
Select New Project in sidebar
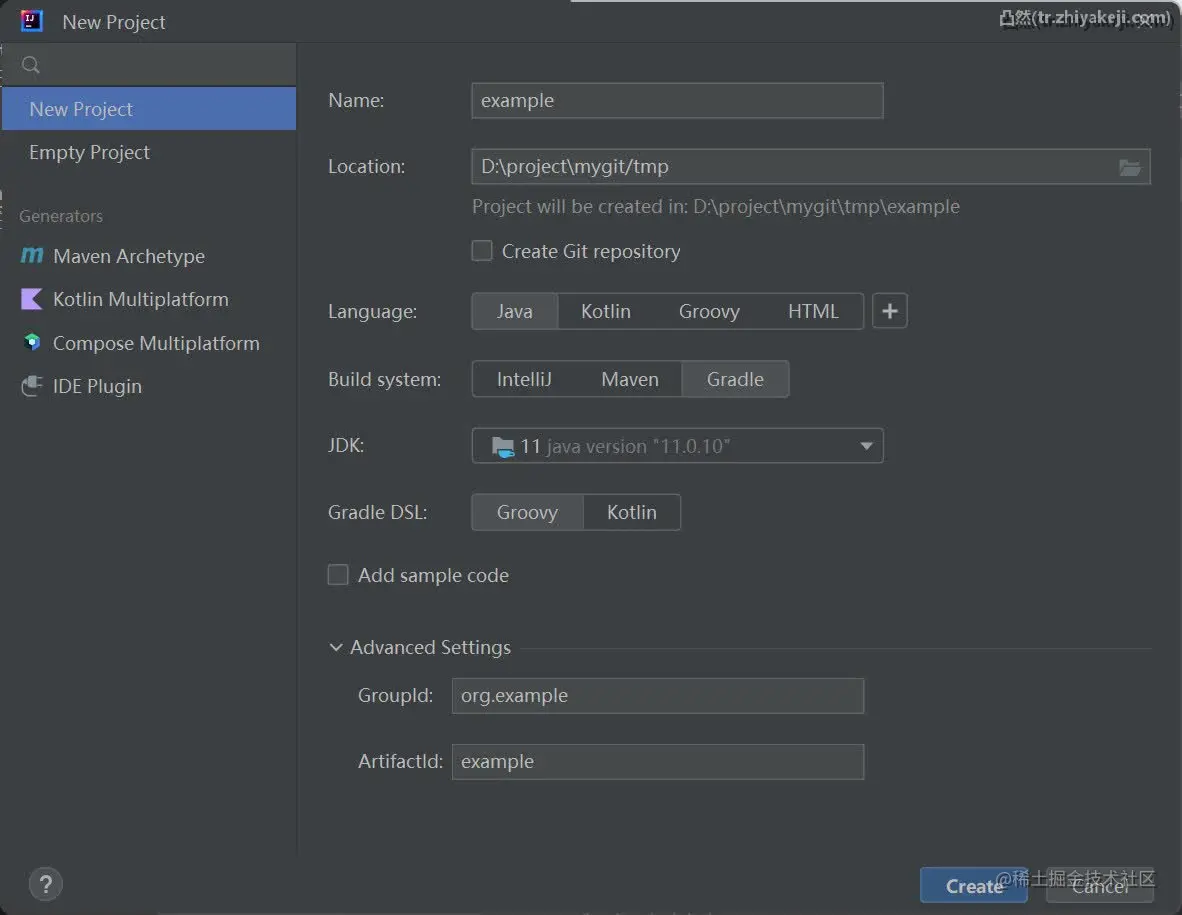81,109
